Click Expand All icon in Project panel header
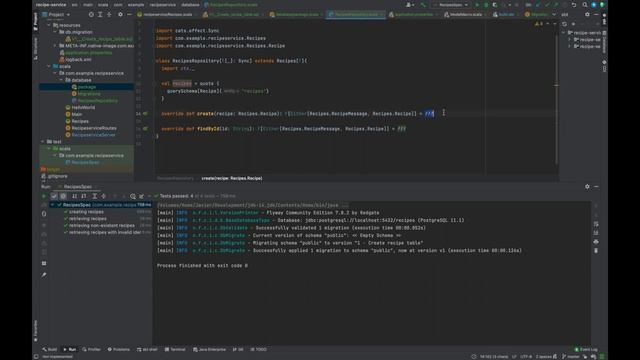The width and height of the screenshot is (640, 360). (100, 14)
